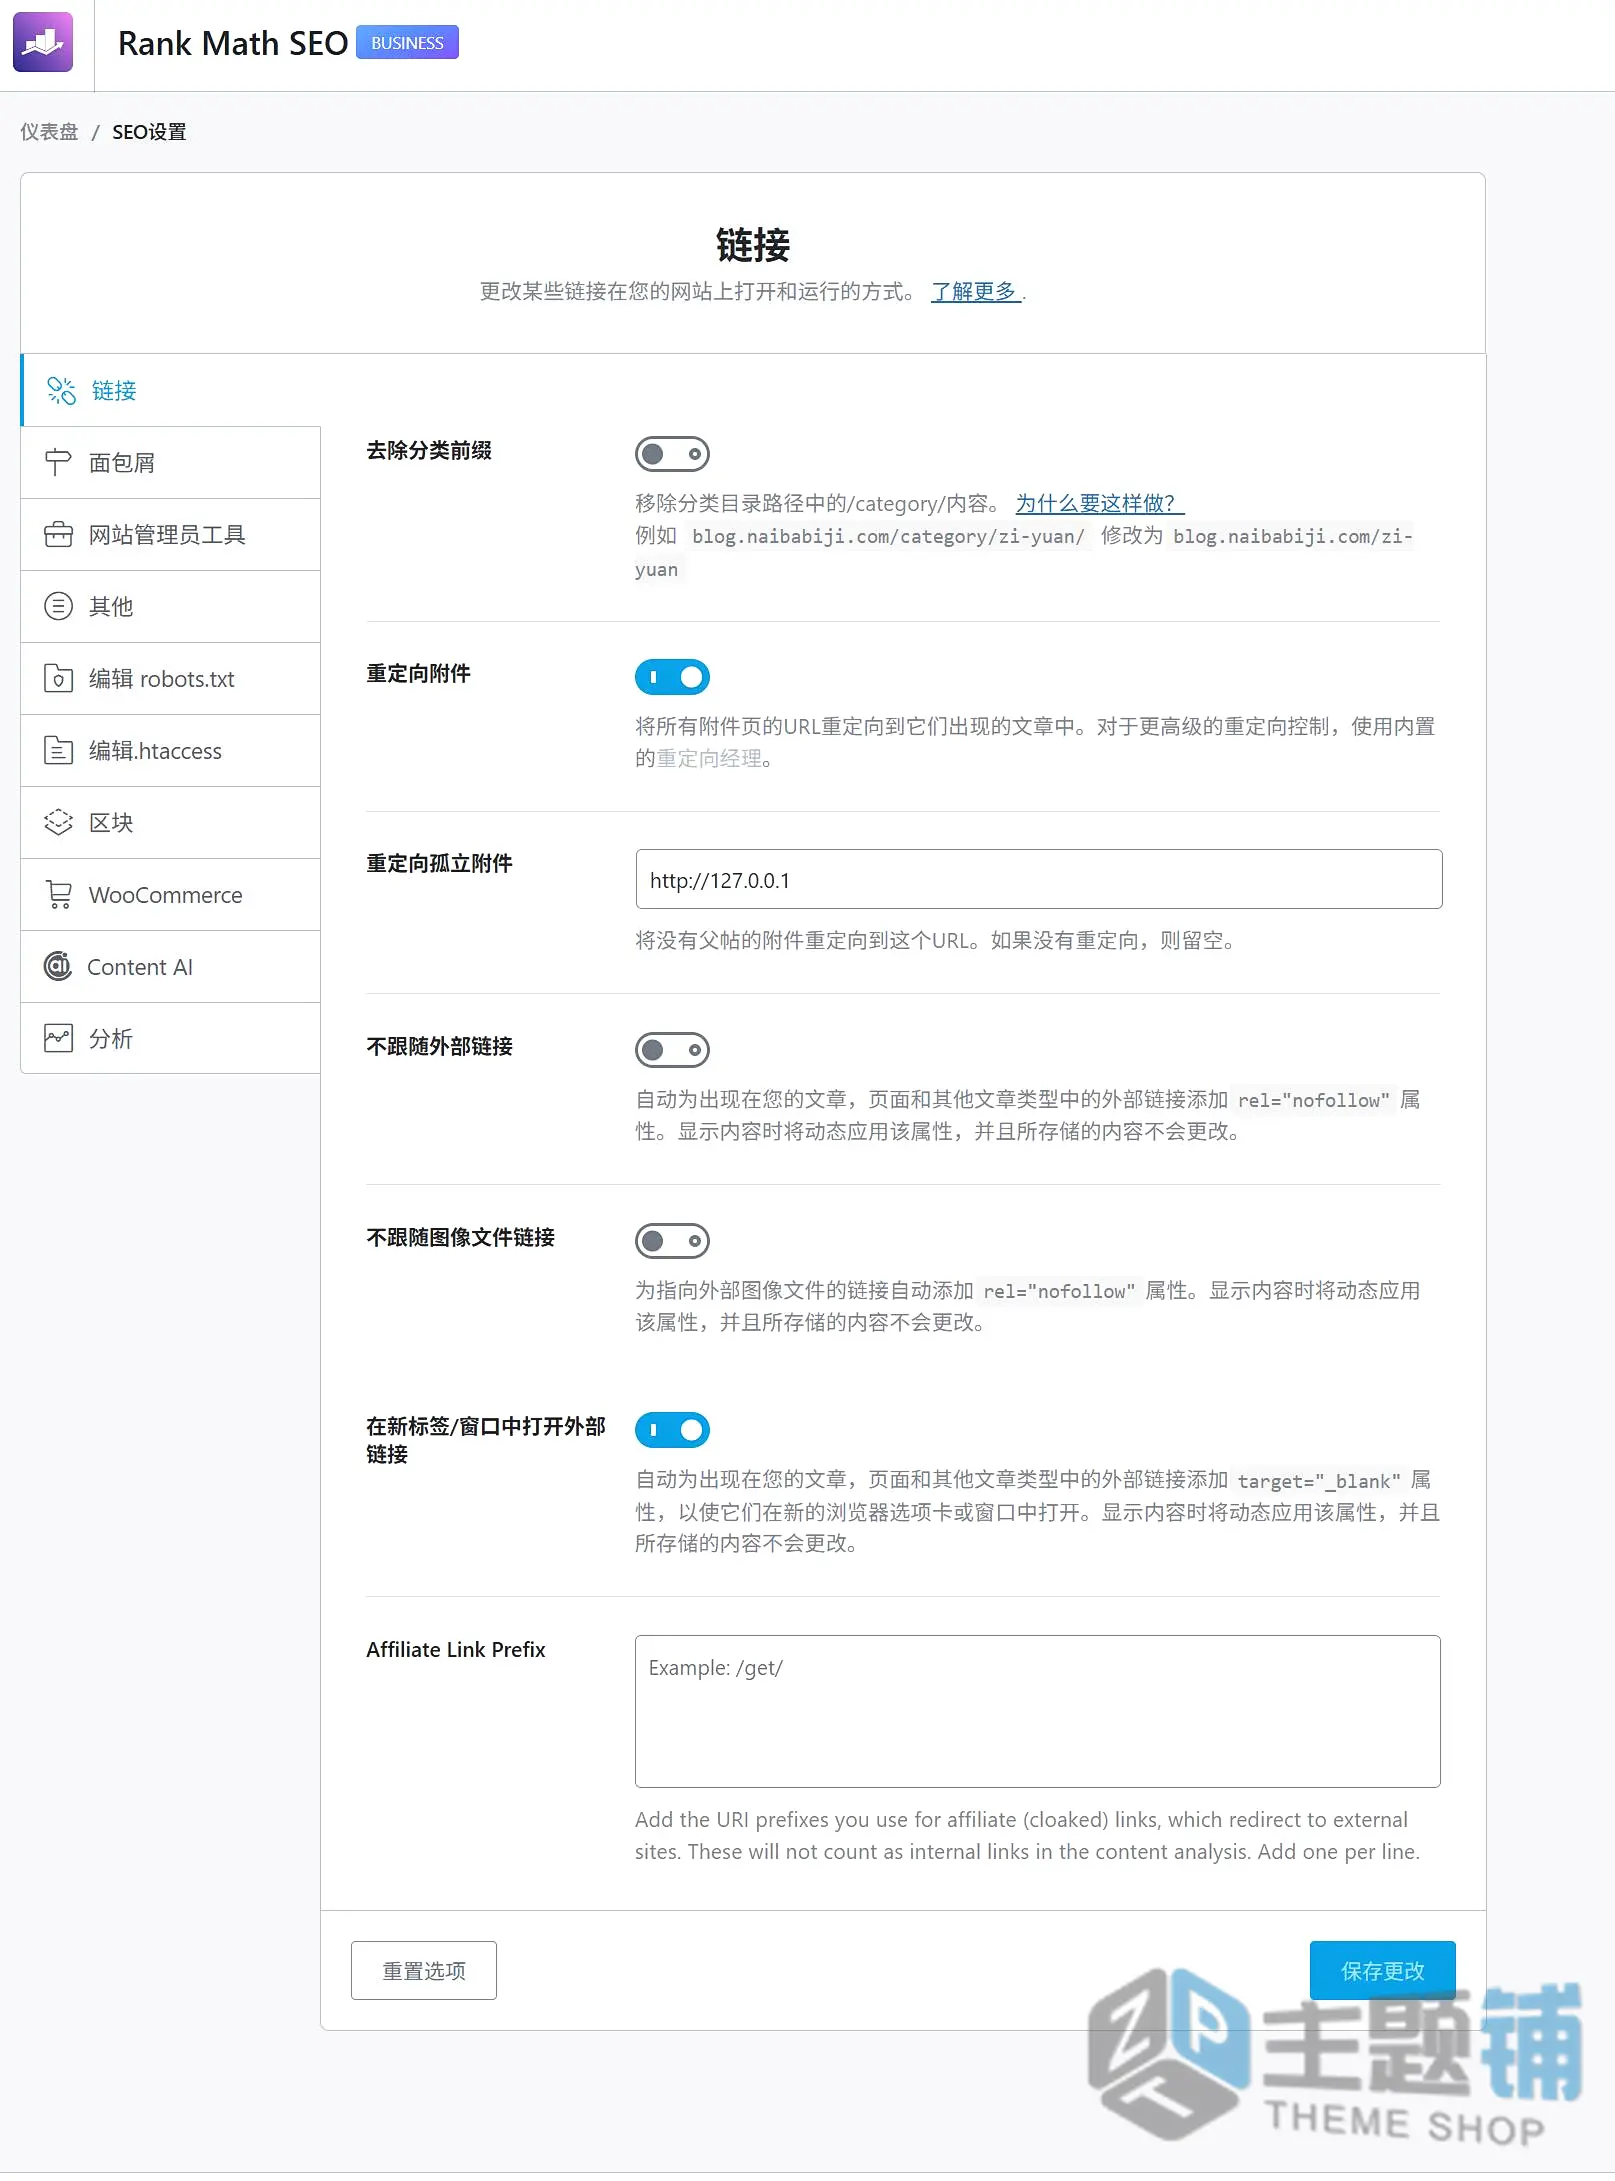This screenshot has width=1615, height=2181.
Task: Click the Rank Math SEO title
Action: [x=233, y=43]
